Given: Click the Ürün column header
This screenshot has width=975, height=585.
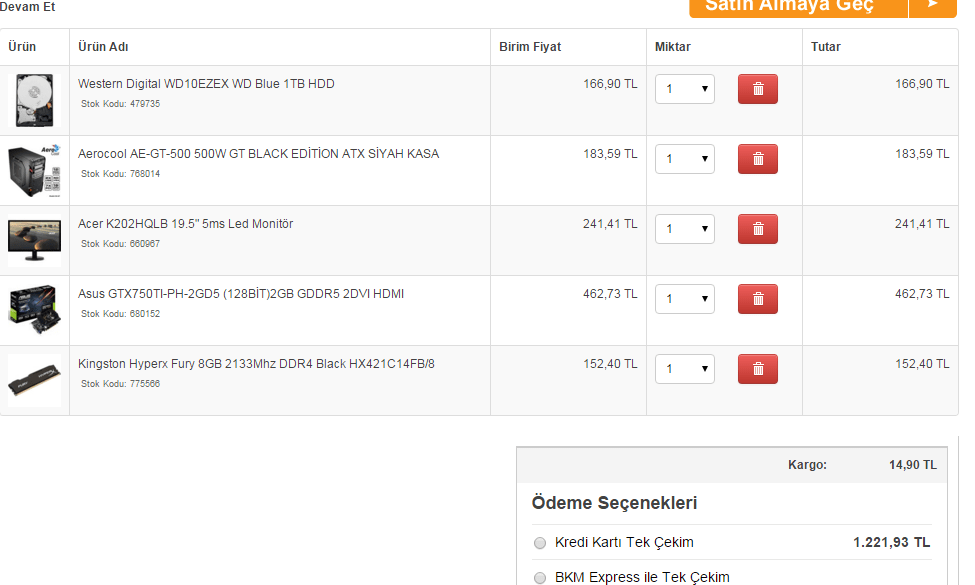Looking at the screenshot, I should 22,47.
